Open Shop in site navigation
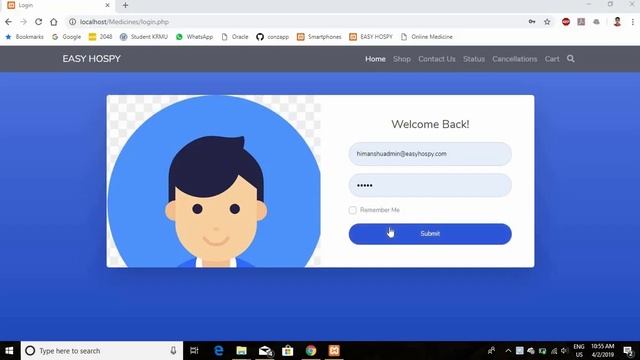The image size is (640, 360). pyautogui.click(x=402, y=59)
